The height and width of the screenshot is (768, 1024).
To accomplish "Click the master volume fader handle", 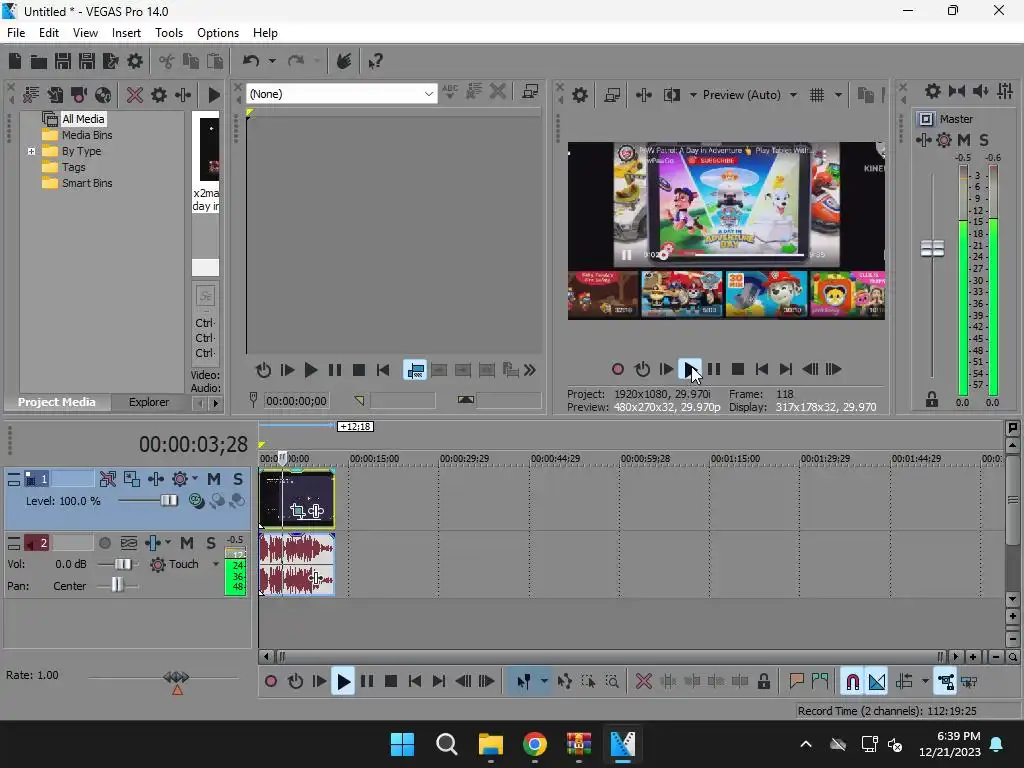I will 932,248.
